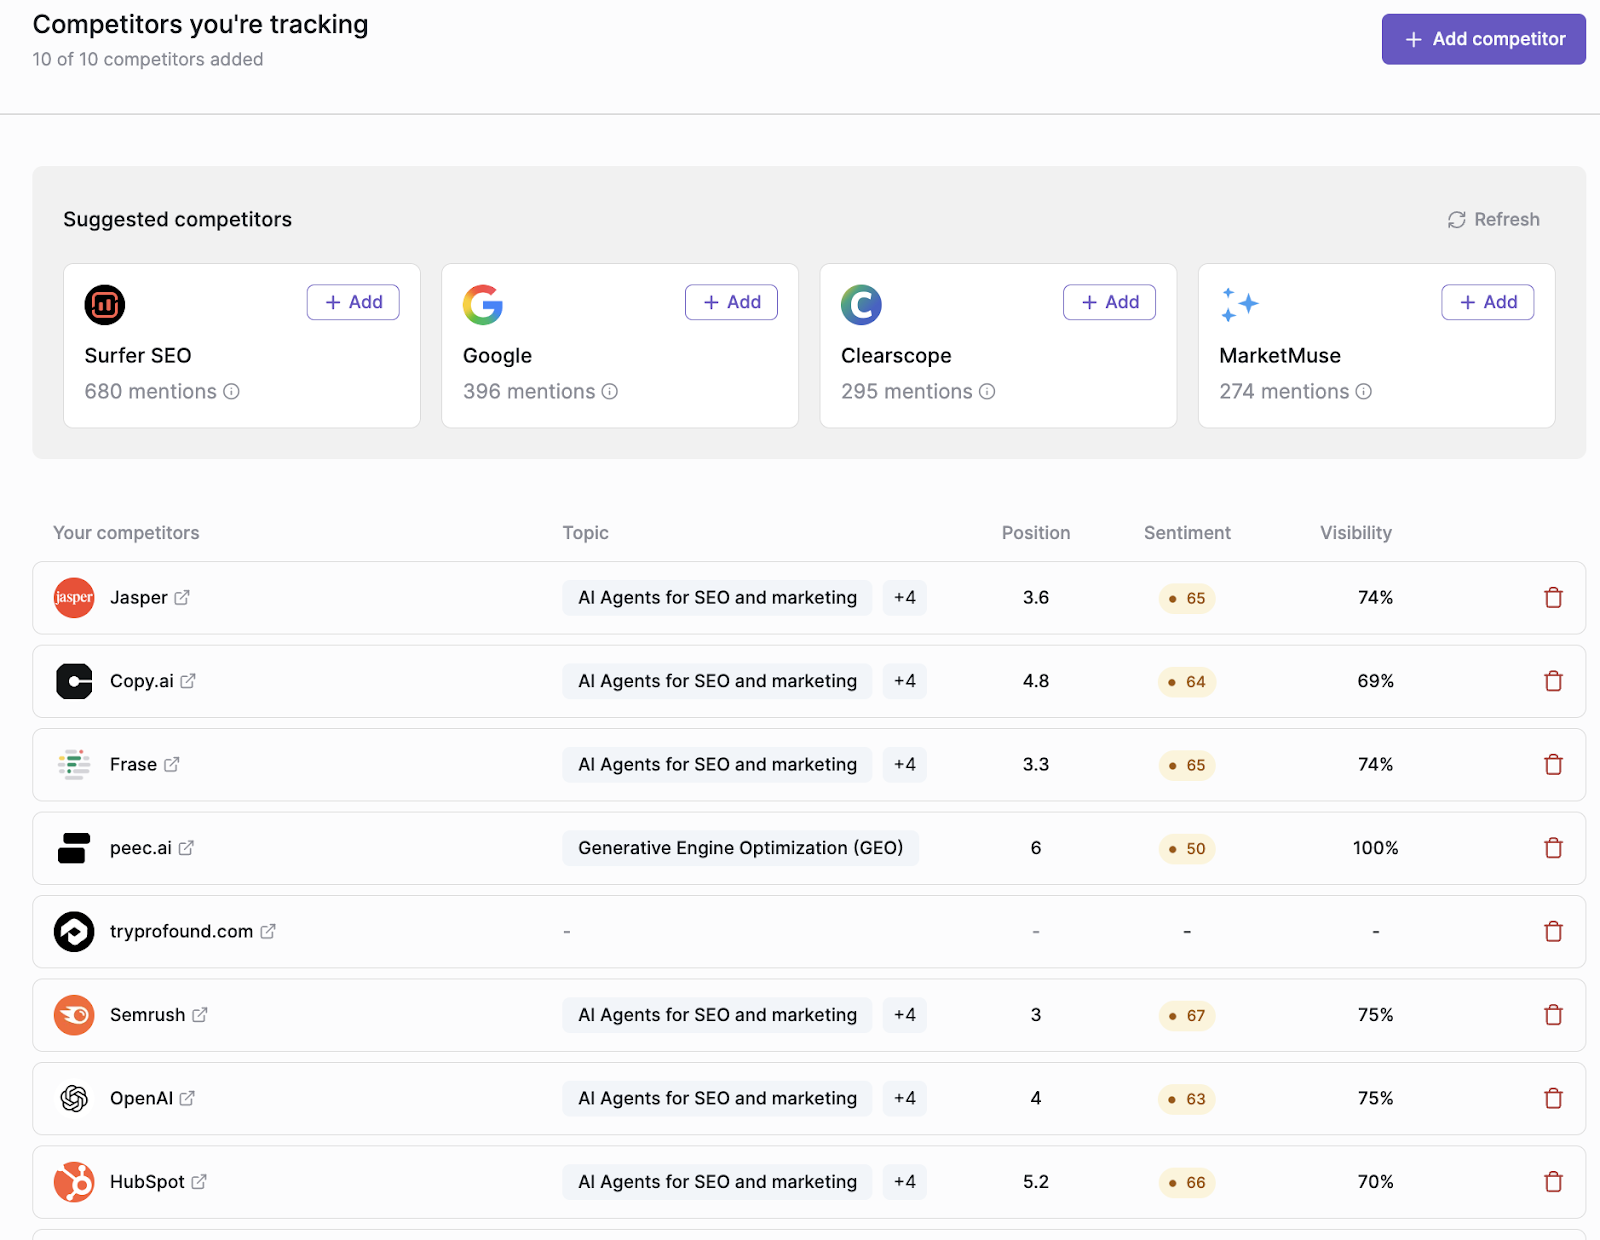Open Frase external link icon
This screenshot has height=1240, width=1600.
[172, 765]
